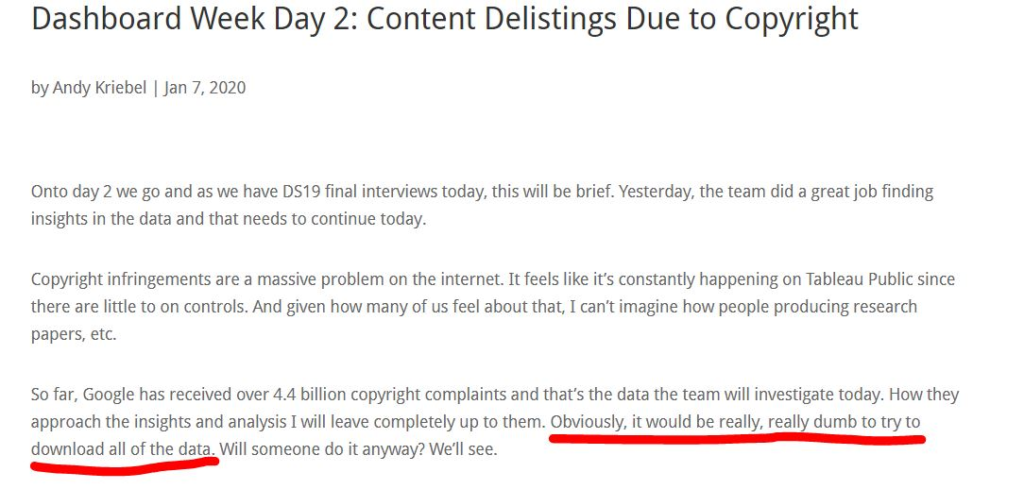1024x489 pixels.
Task: Click the paragraph beginning "Onto day 2"
Action: click(x=300, y=192)
